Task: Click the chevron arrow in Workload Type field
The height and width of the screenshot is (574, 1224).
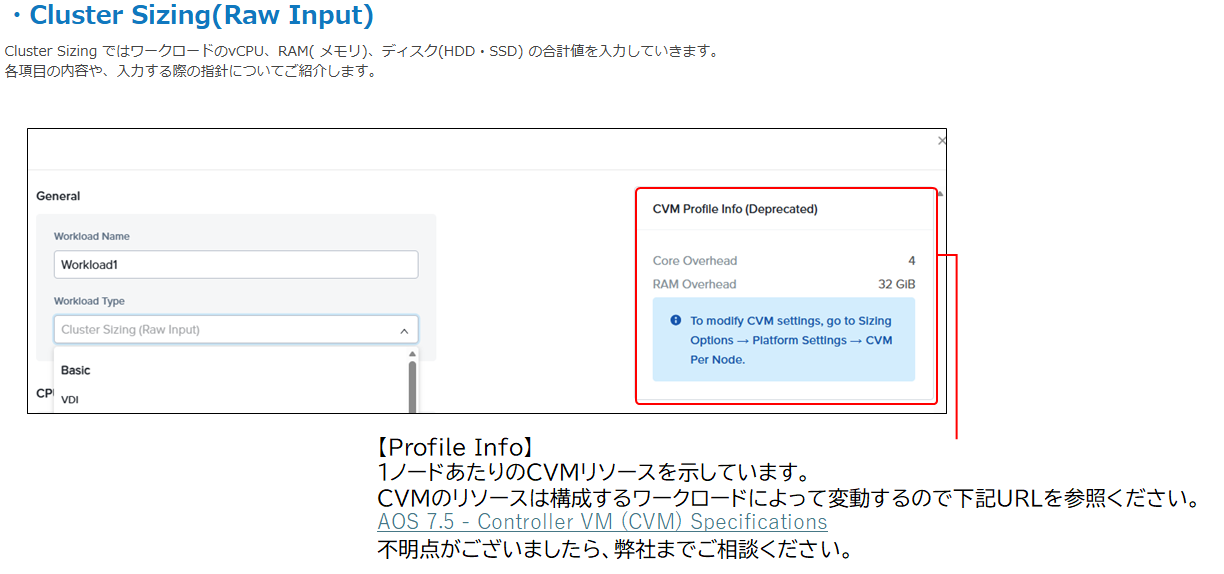Action: 404,330
